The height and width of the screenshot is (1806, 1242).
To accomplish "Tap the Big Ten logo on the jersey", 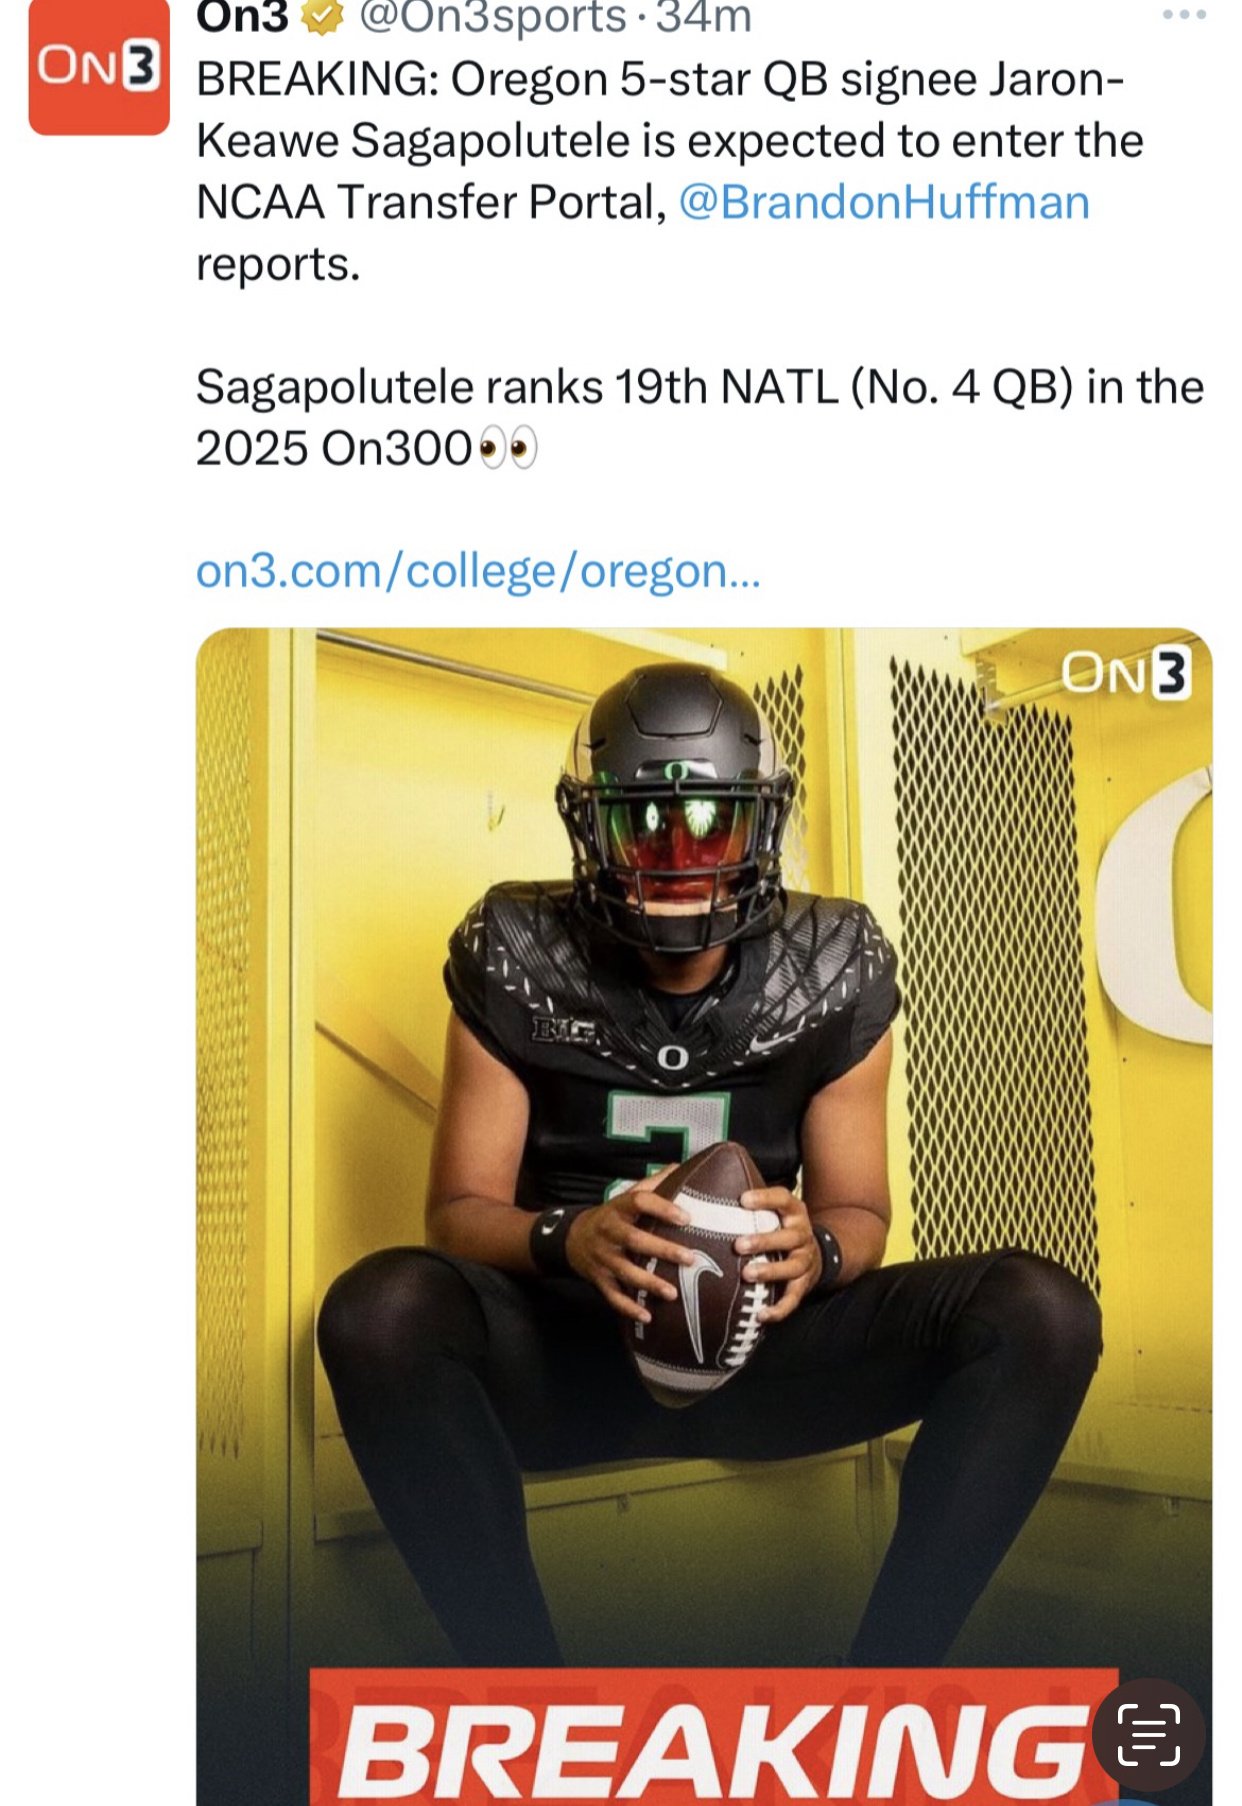I will point(565,1029).
